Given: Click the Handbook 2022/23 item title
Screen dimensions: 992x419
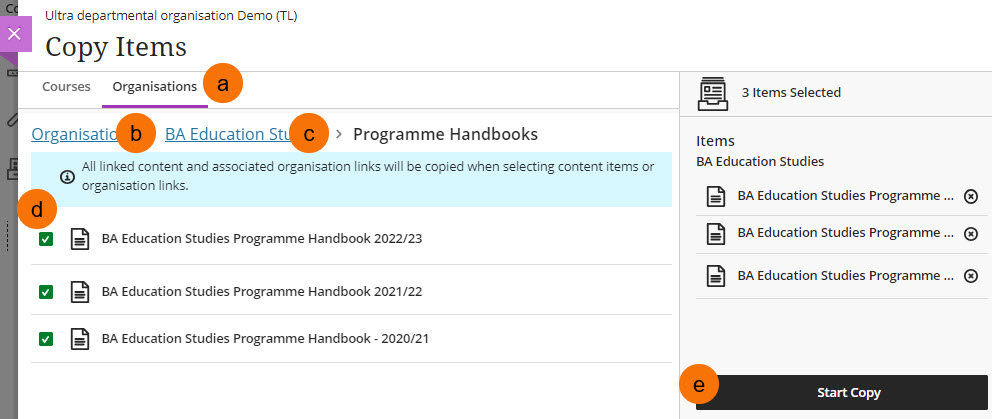Looking at the screenshot, I should click(262, 240).
